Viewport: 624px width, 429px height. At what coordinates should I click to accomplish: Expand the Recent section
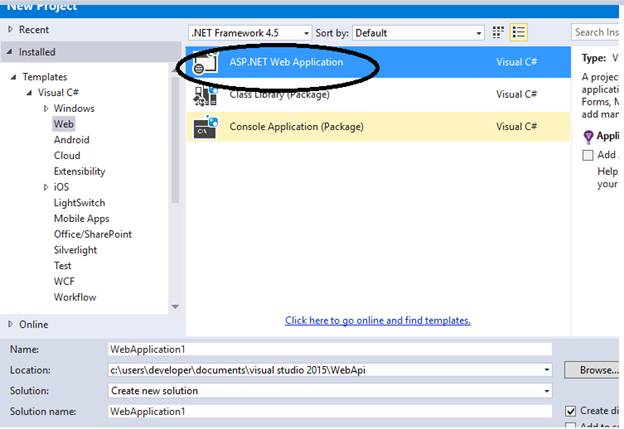pos(10,29)
